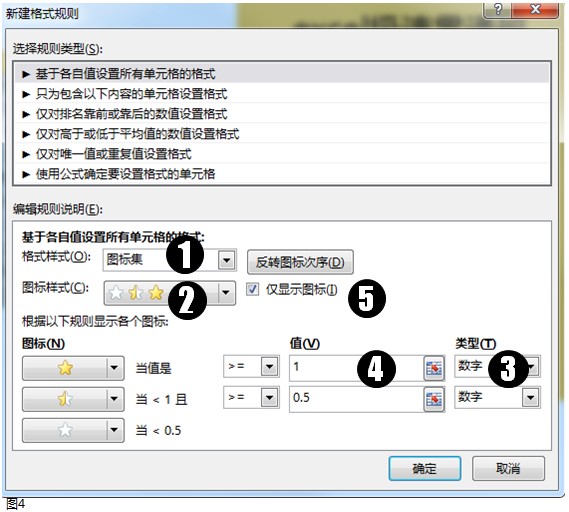Select rule type 只为包含以下内容的单元格设置格式
Screen dimensions: 569x512
[282, 94]
